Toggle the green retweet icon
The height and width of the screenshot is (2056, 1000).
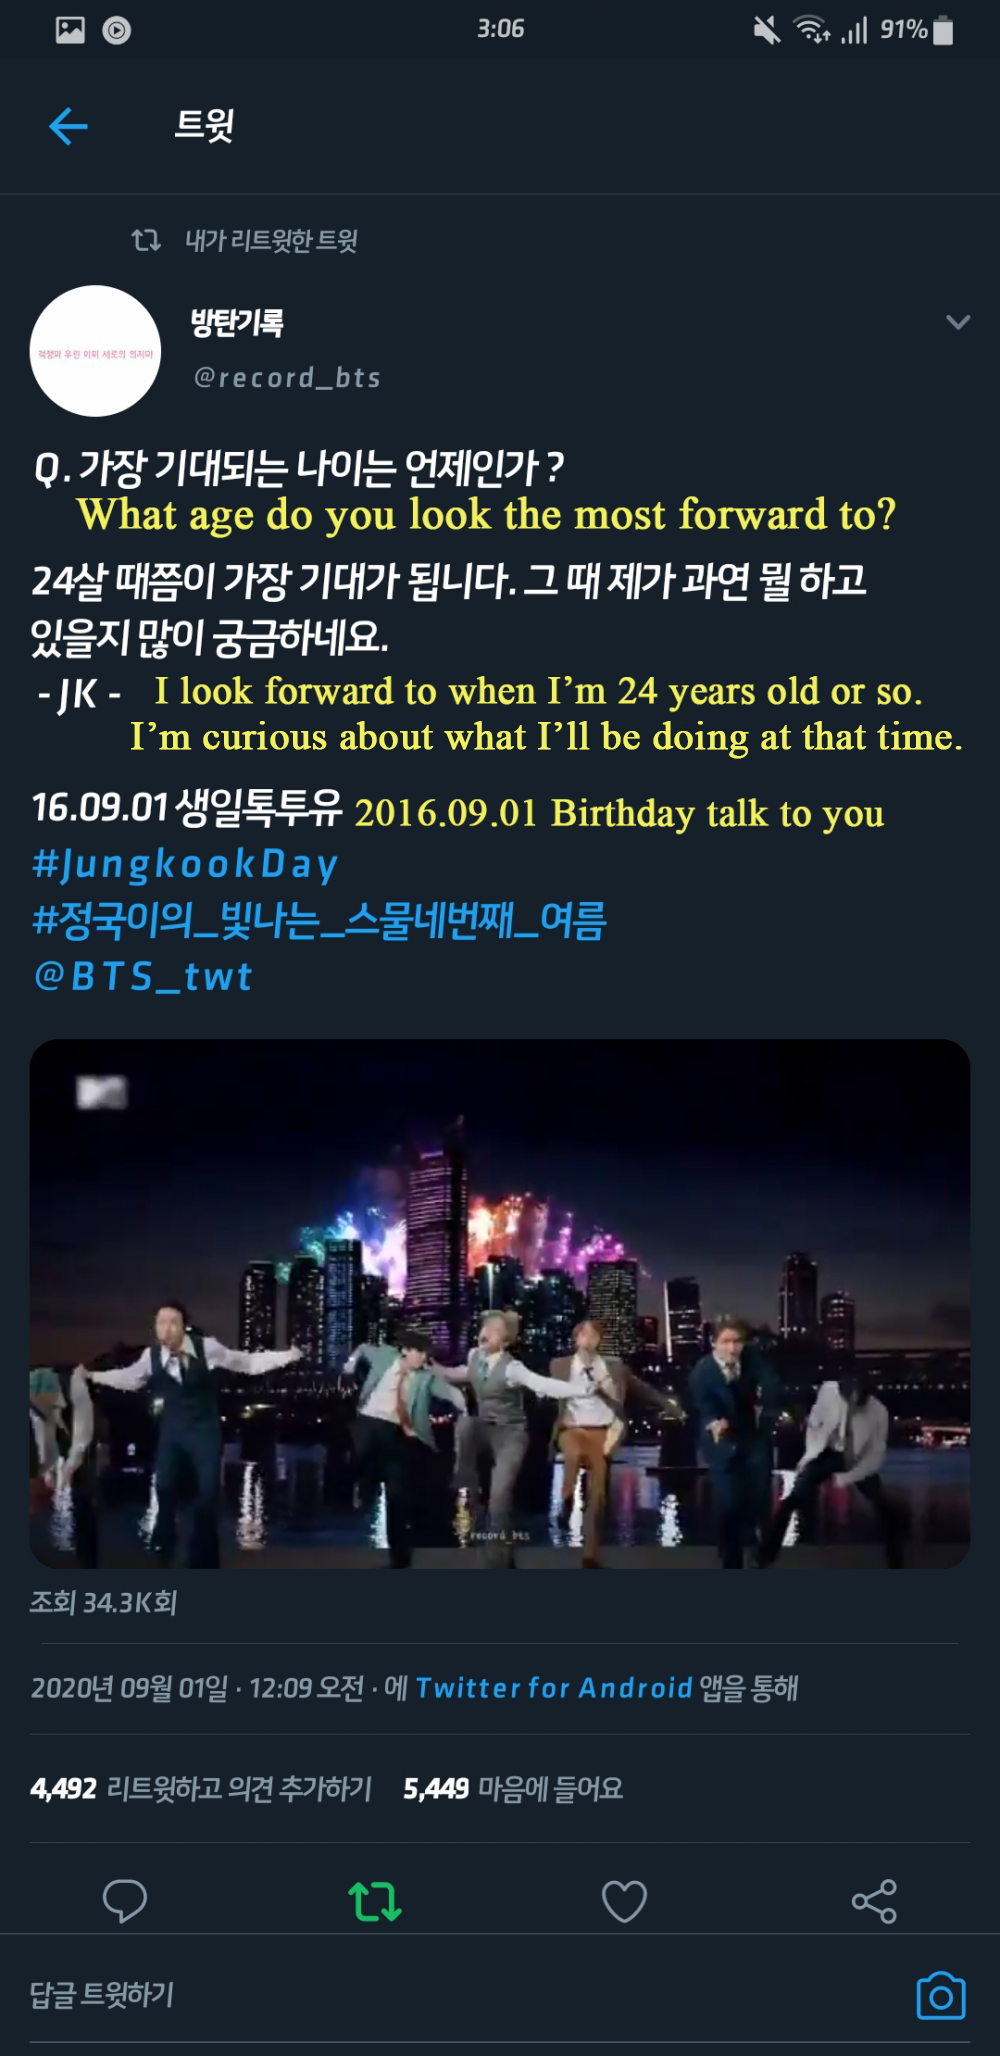(375, 1901)
